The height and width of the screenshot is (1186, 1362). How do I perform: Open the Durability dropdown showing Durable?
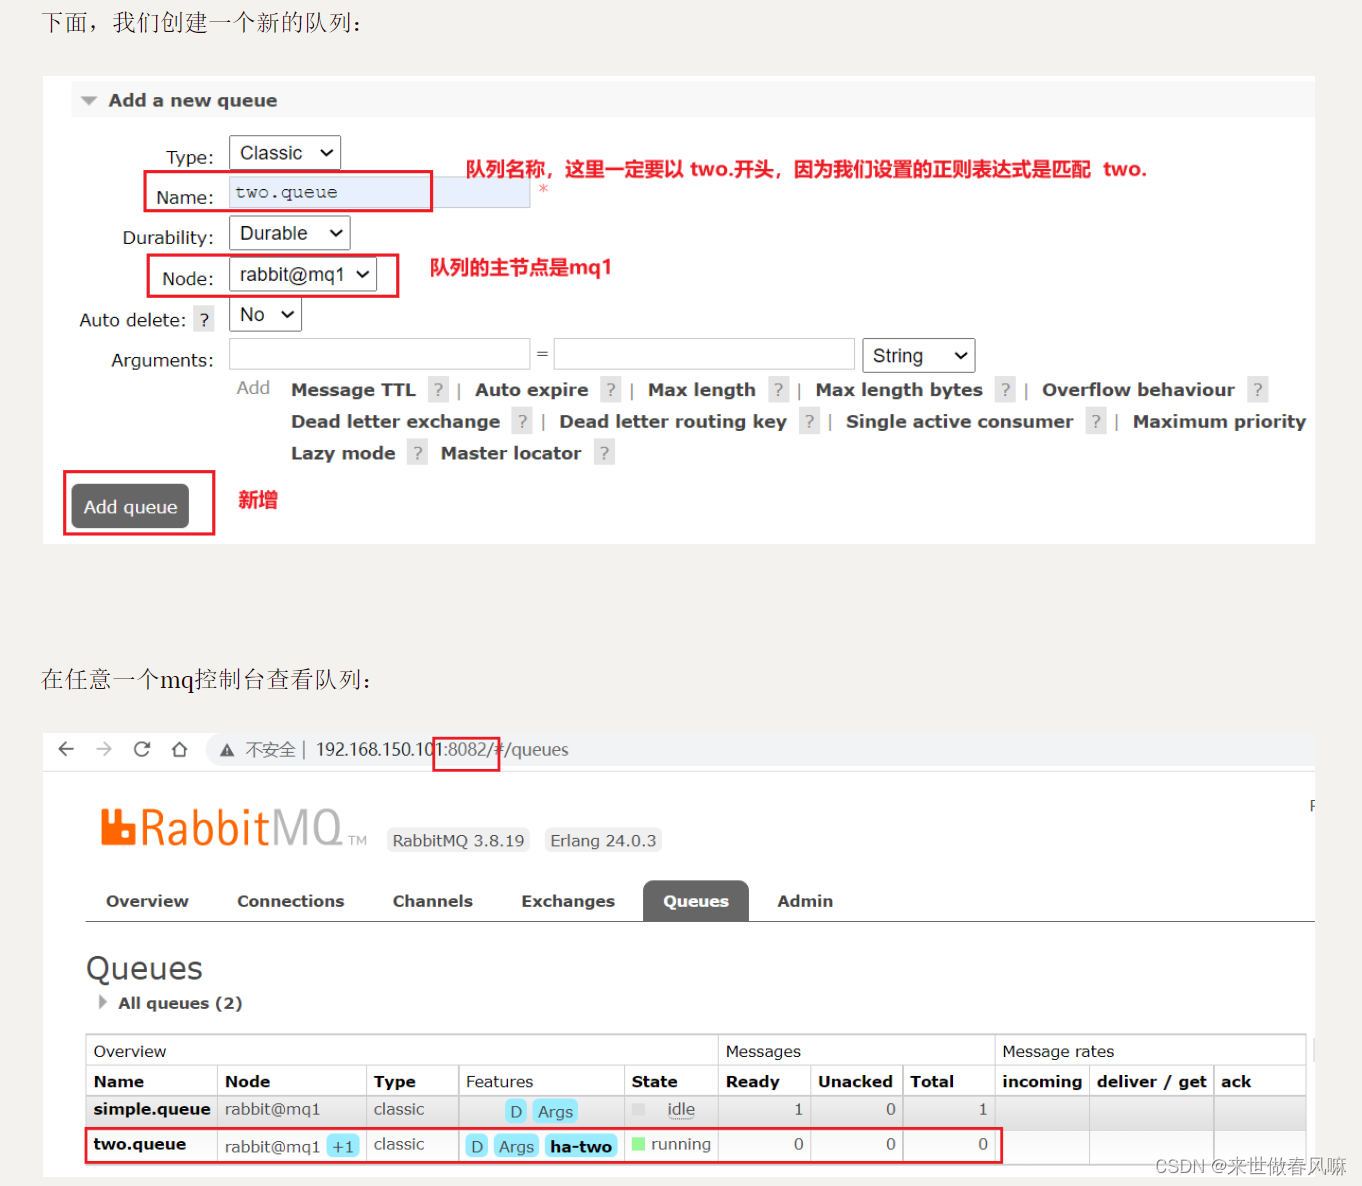click(x=289, y=233)
